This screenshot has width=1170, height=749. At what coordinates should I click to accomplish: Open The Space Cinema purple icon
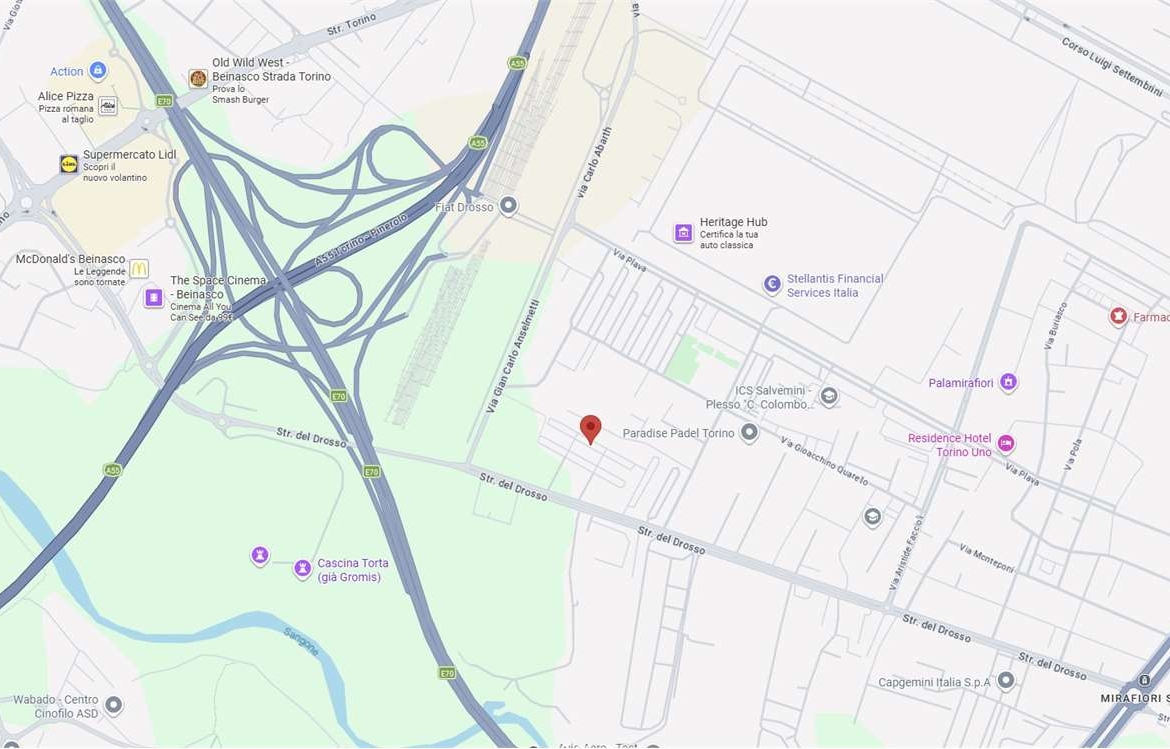[153, 298]
